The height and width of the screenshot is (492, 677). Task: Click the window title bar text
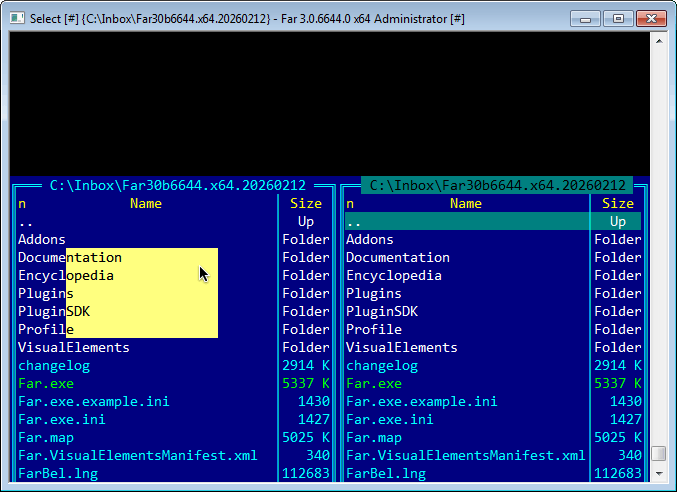[247, 19]
